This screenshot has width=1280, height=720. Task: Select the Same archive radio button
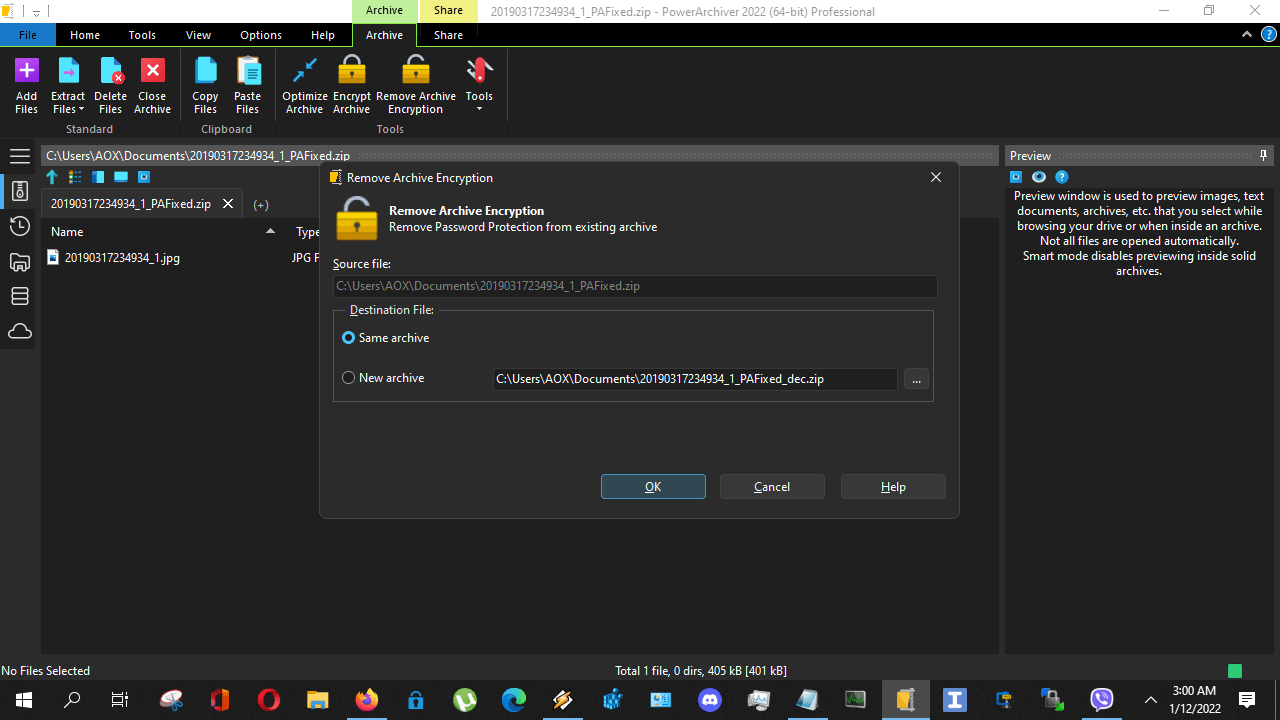(348, 337)
